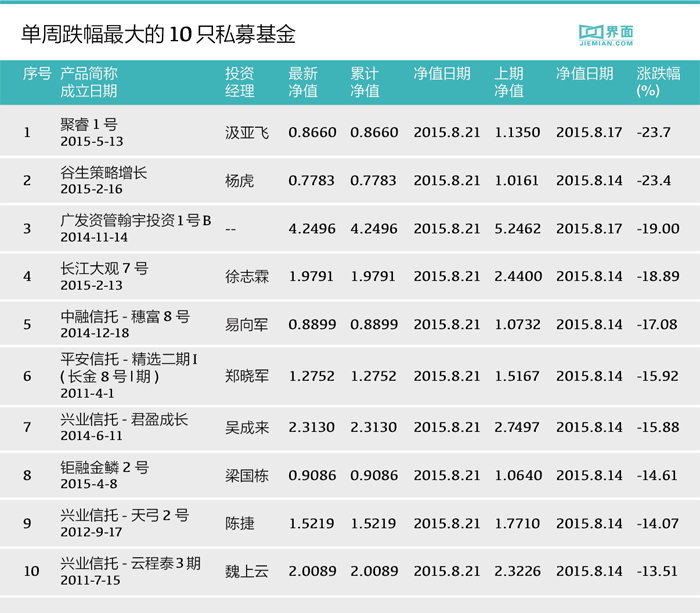Click the decline value -17.08
The width and height of the screenshot is (700, 613).
tap(657, 325)
